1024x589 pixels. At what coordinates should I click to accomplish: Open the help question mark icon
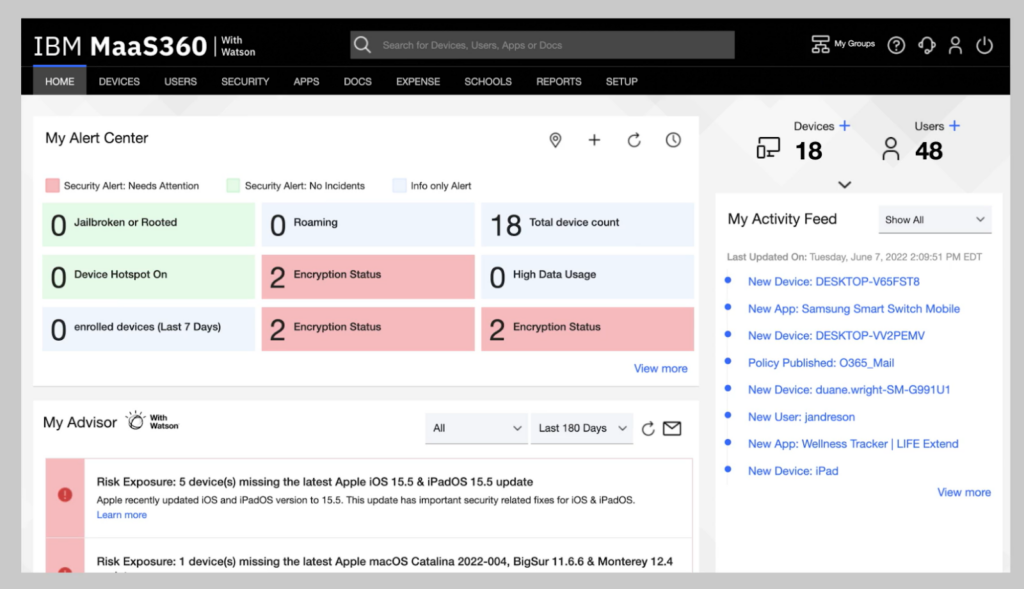[897, 45]
